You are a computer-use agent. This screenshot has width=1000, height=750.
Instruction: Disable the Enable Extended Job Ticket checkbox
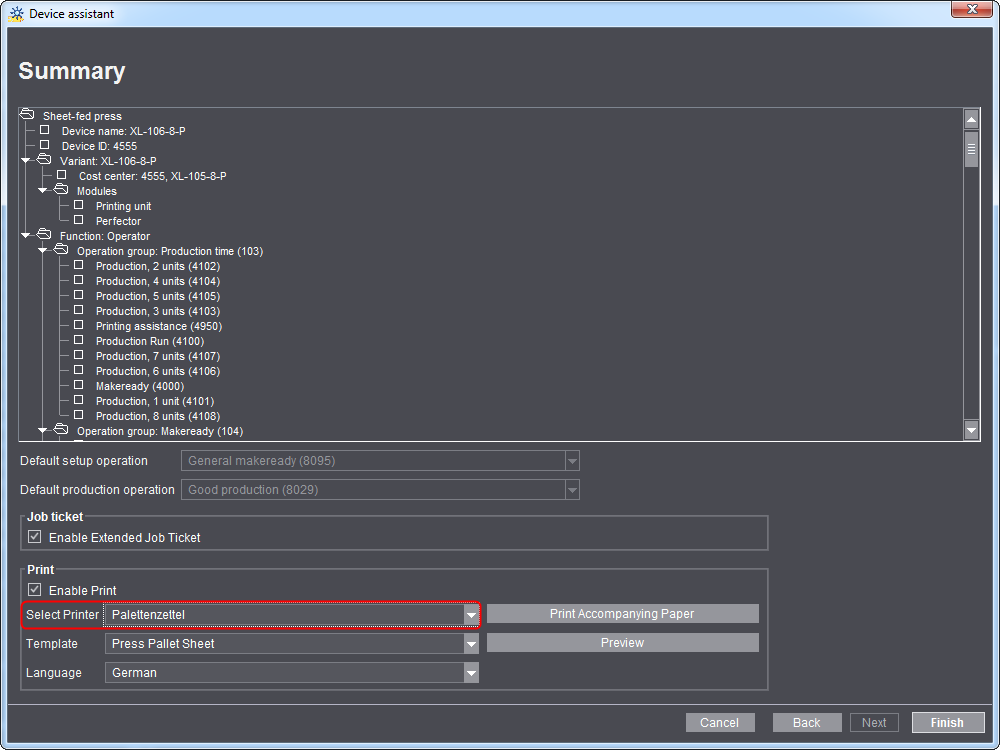[35, 537]
